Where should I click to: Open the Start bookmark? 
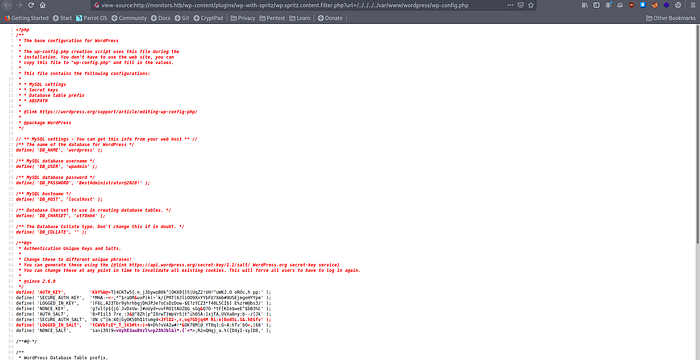62,18
